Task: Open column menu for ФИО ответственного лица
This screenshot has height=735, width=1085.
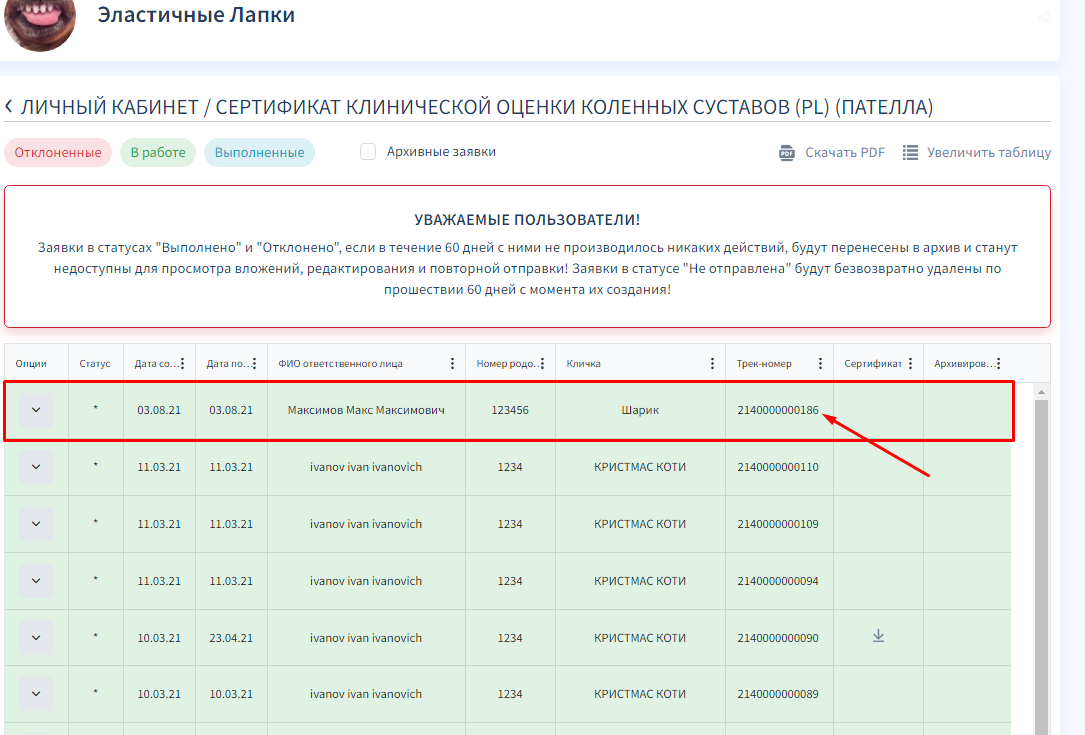Action: coord(452,364)
